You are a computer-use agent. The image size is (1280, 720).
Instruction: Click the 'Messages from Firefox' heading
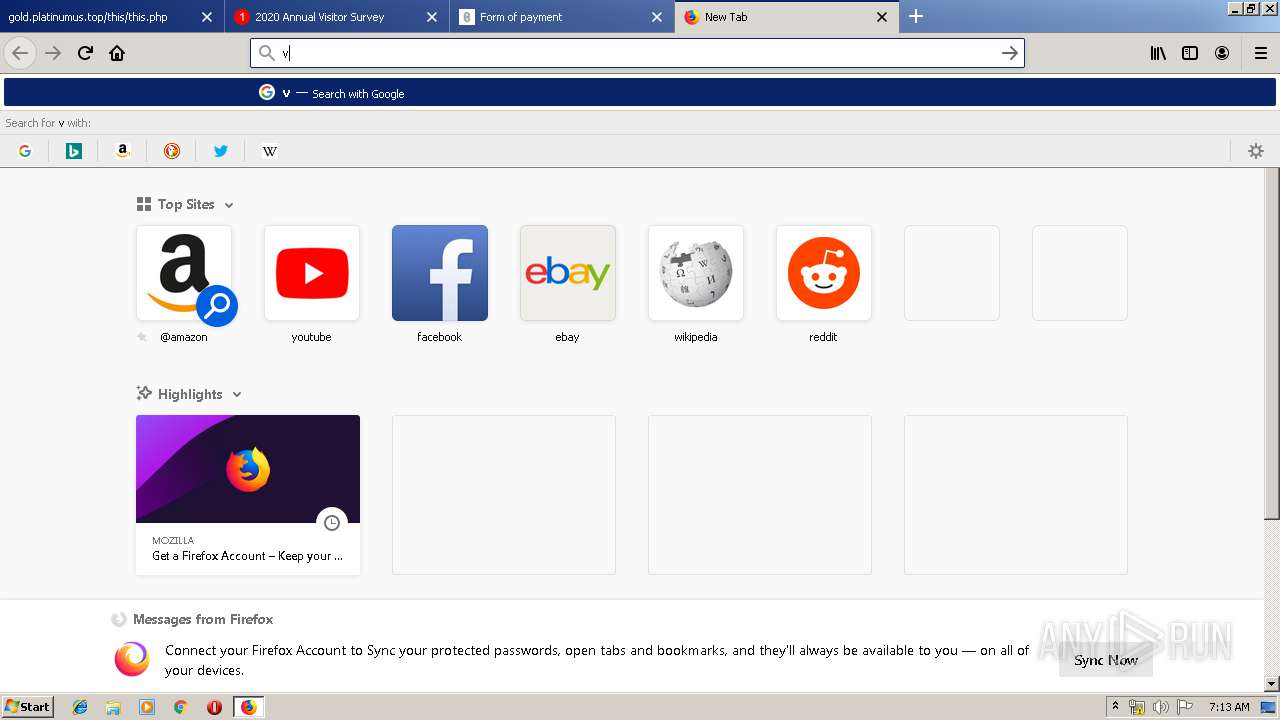(x=203, y=619)
